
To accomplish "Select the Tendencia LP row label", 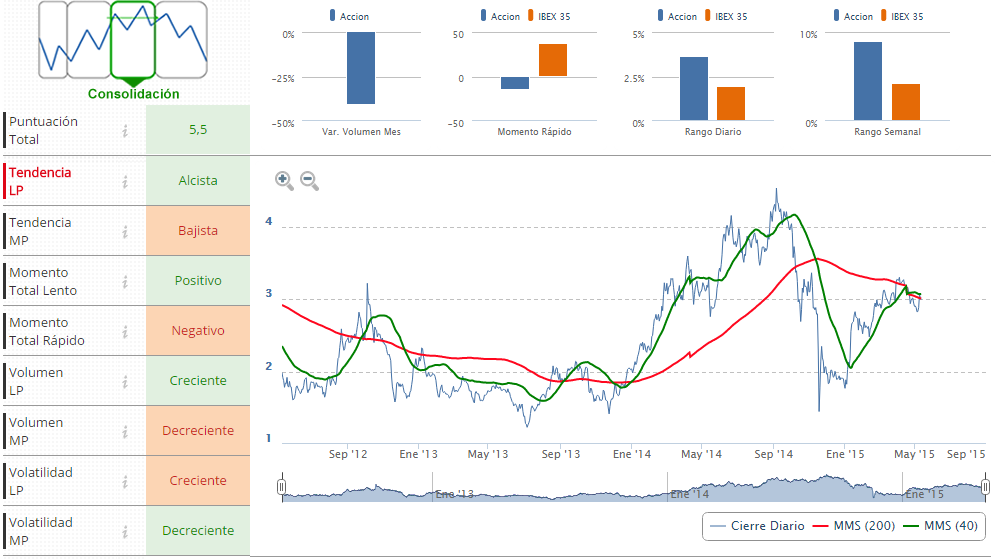I will click(40, 181).
